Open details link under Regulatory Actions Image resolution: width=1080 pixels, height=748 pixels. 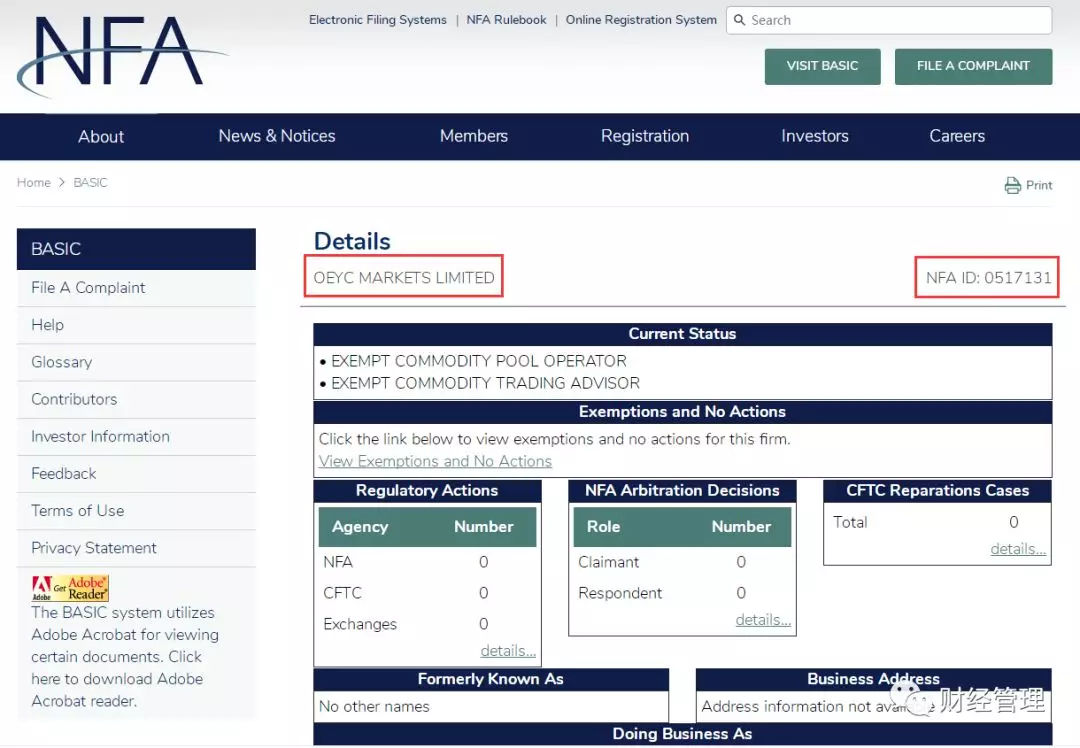pyautogui.click(x=508, y=651)
